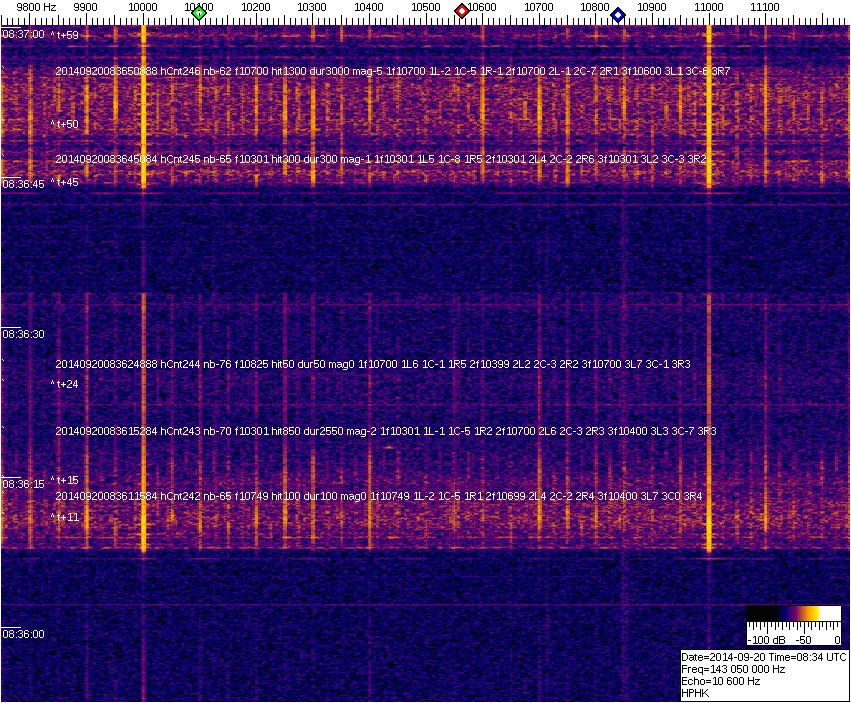Screen dimensions: 851x703
Task: Click the Freq=143 050 000 Hz info line
Action: [x=732, y=669]
